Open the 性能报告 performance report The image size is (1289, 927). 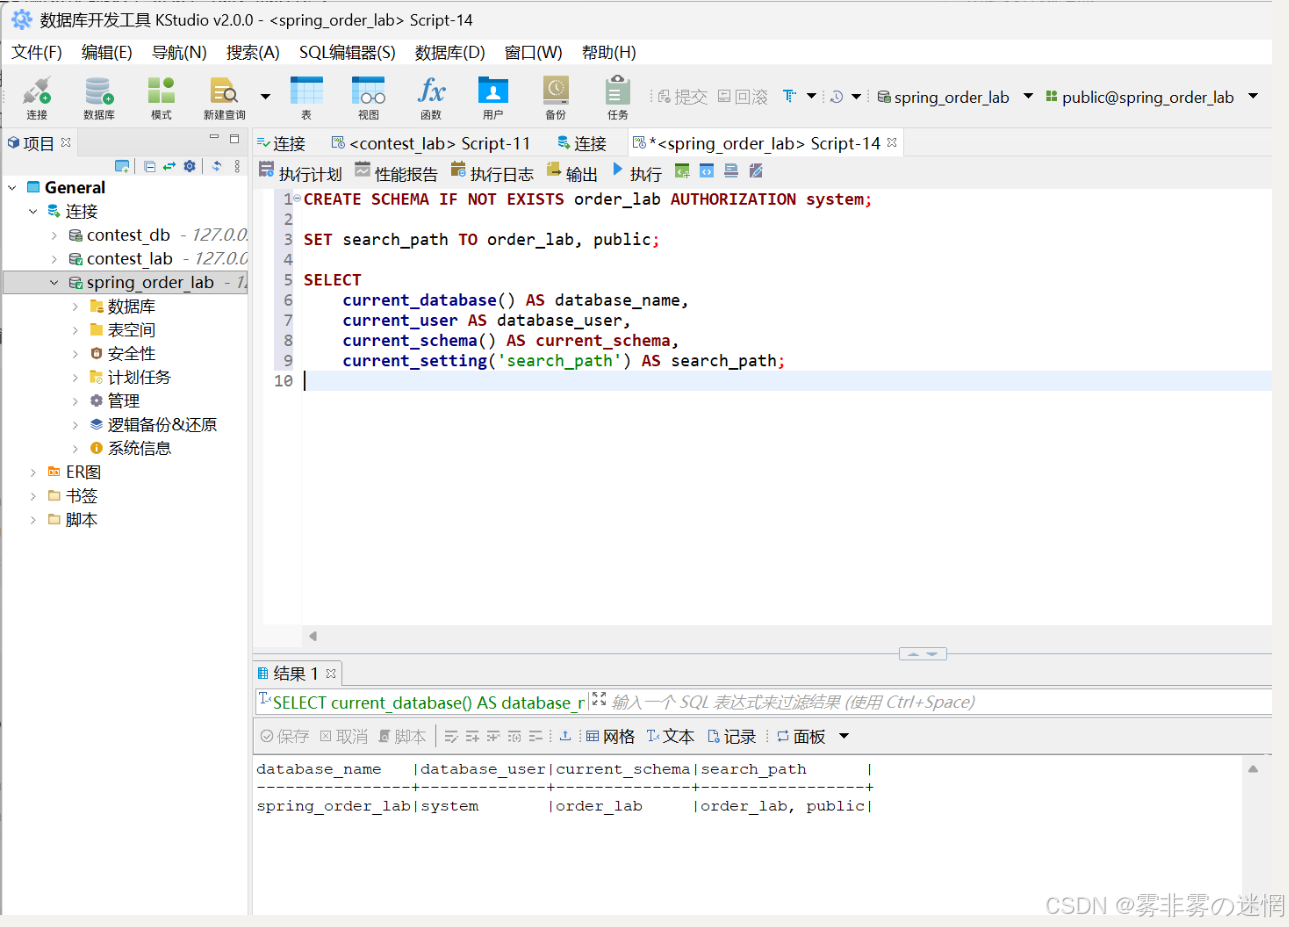point(396,173)
